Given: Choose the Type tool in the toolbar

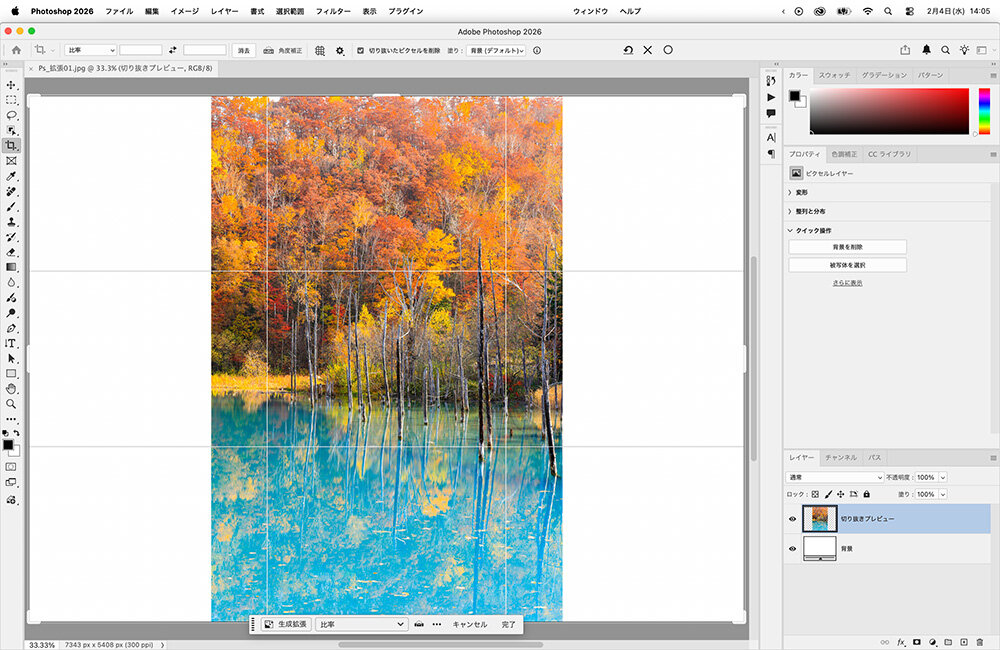Looking at the screenshot, I should (11, 343).
